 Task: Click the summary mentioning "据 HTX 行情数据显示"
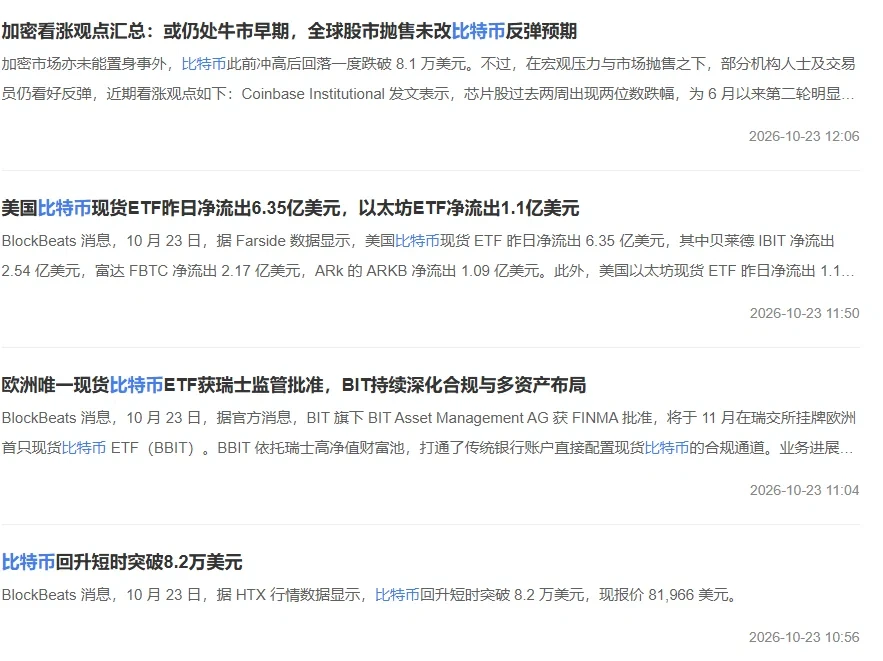click(369, 595)
